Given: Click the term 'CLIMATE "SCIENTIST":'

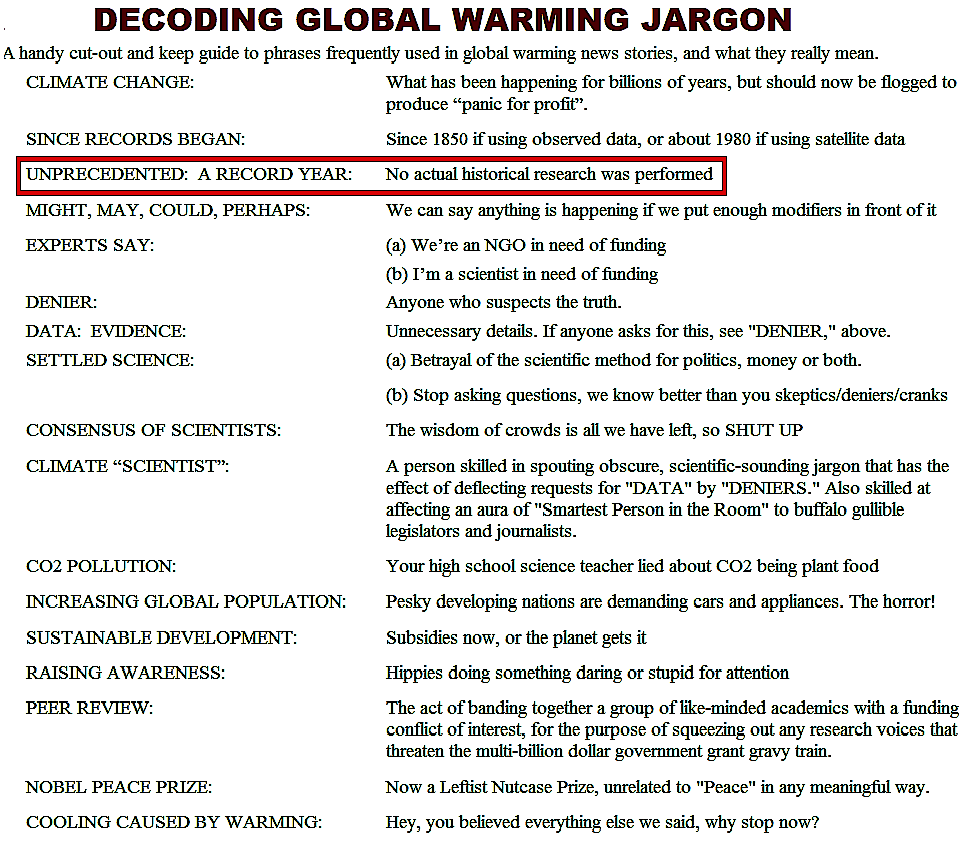Looking at the screenshot, I should tap(127, 466).
